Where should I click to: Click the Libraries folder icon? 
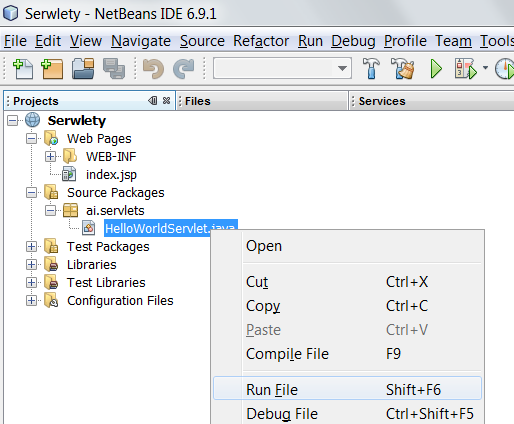coord(51,264)
